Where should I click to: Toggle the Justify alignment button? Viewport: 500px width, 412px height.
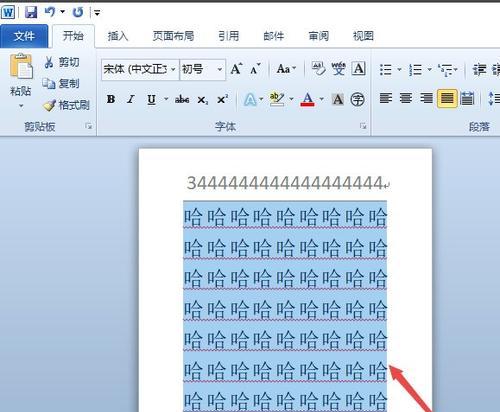click(447, 99)
